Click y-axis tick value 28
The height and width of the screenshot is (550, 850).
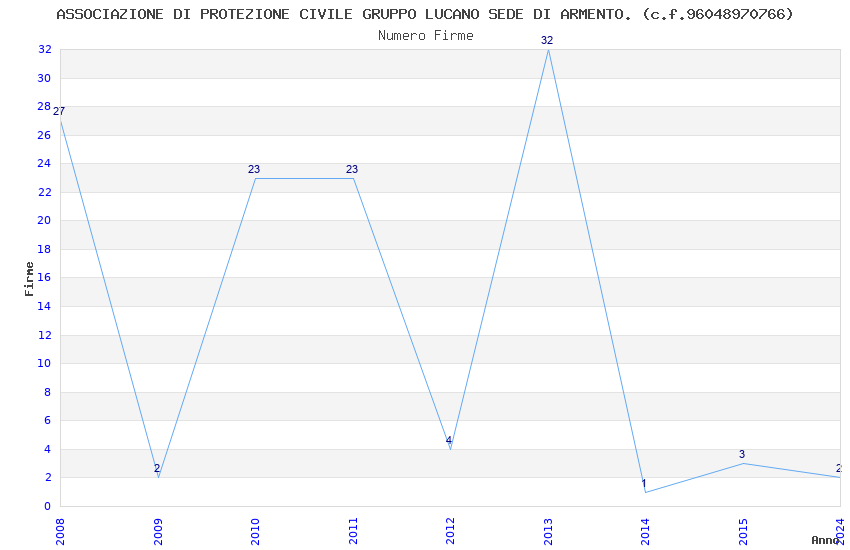tap(44, 106)
